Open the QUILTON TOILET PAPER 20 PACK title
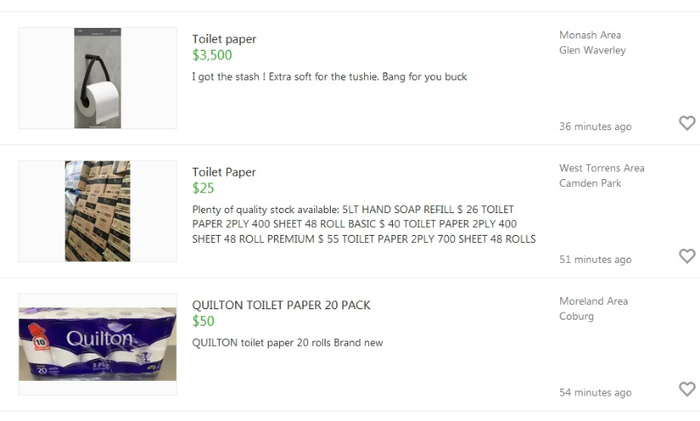 (x=281, y=305)
